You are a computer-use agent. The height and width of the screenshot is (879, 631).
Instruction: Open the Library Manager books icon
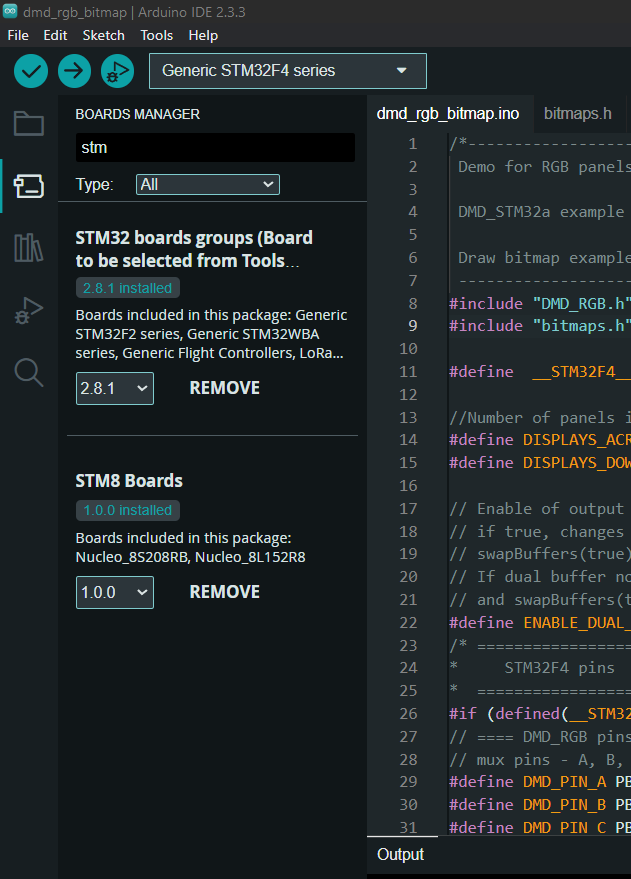pyautogui.click(x=28, y=248)
